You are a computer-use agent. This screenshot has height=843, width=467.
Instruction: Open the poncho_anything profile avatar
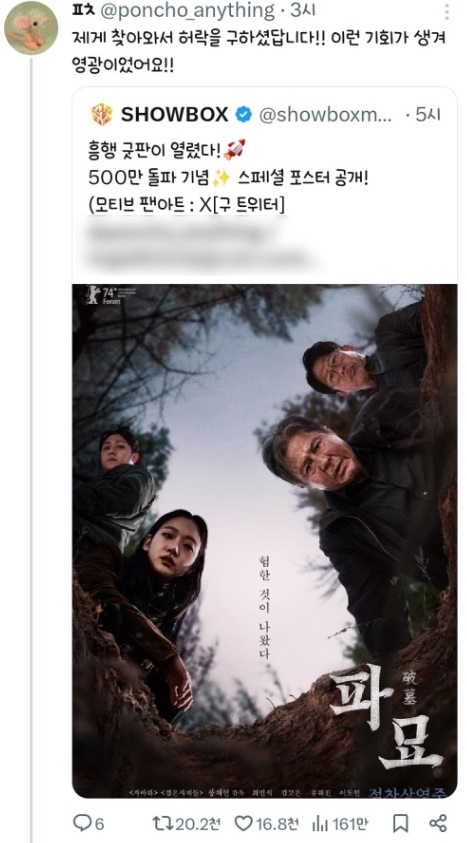(31, 28)
